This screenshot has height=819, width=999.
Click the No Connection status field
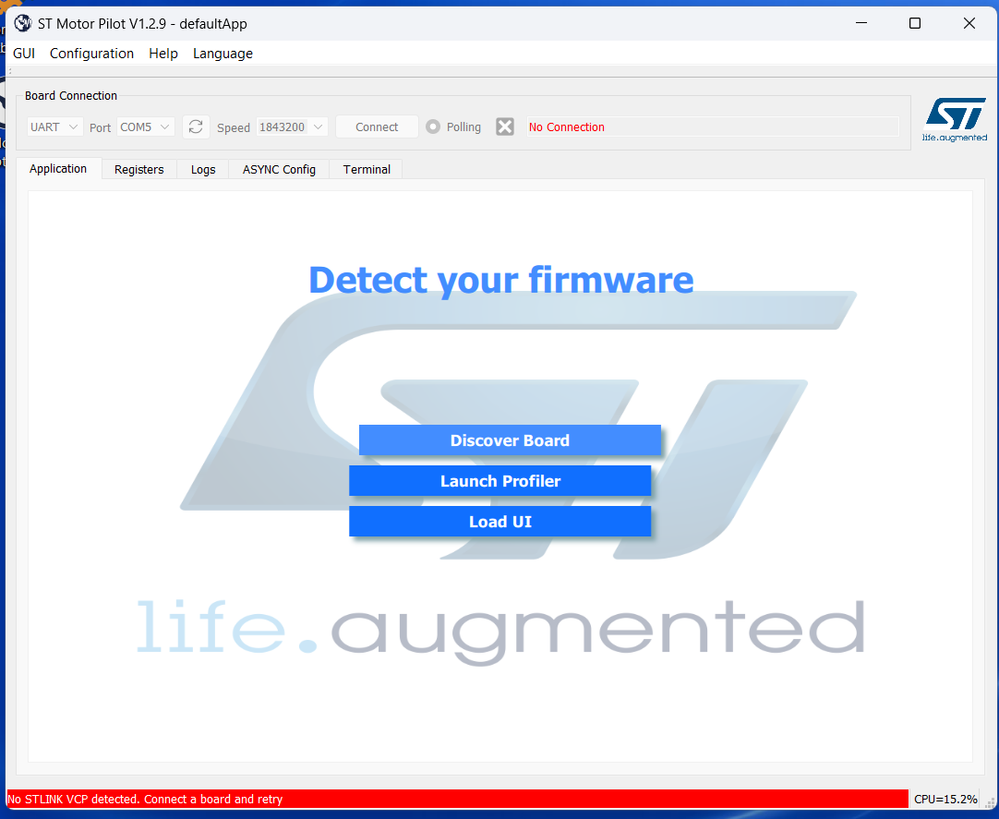pos(712,127)
